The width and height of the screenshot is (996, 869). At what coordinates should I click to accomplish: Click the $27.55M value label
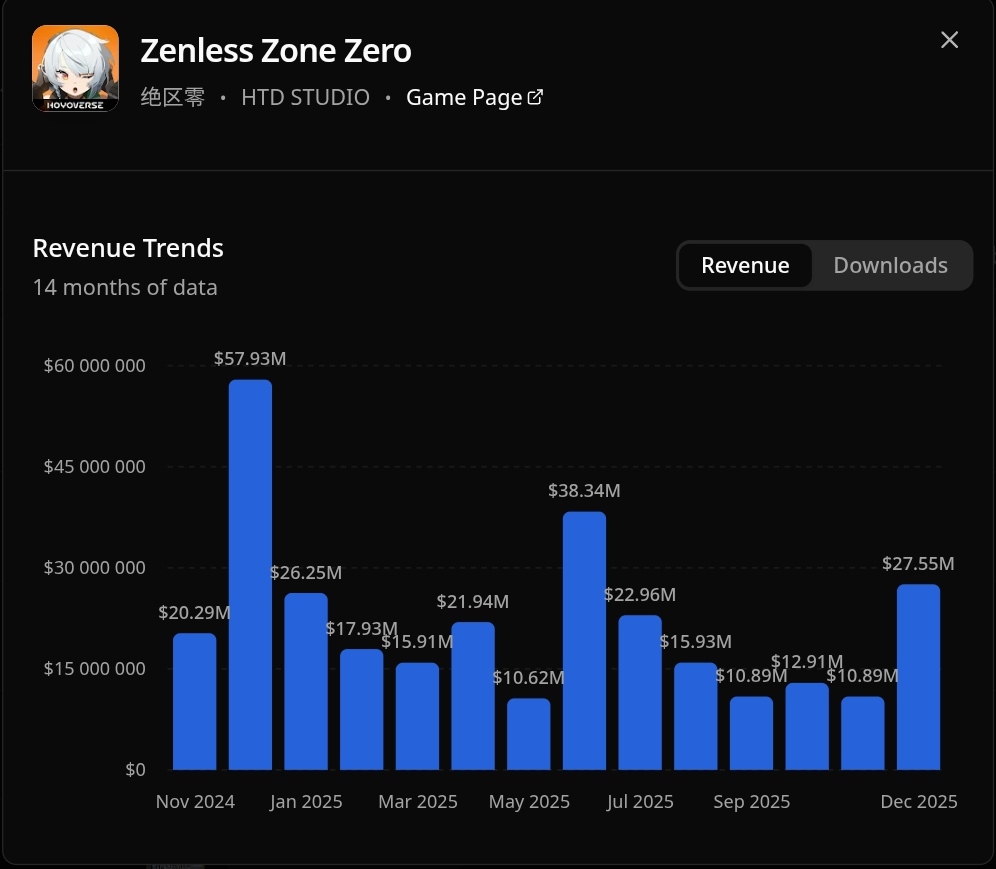pyautogui.click(x=919, y=563)
